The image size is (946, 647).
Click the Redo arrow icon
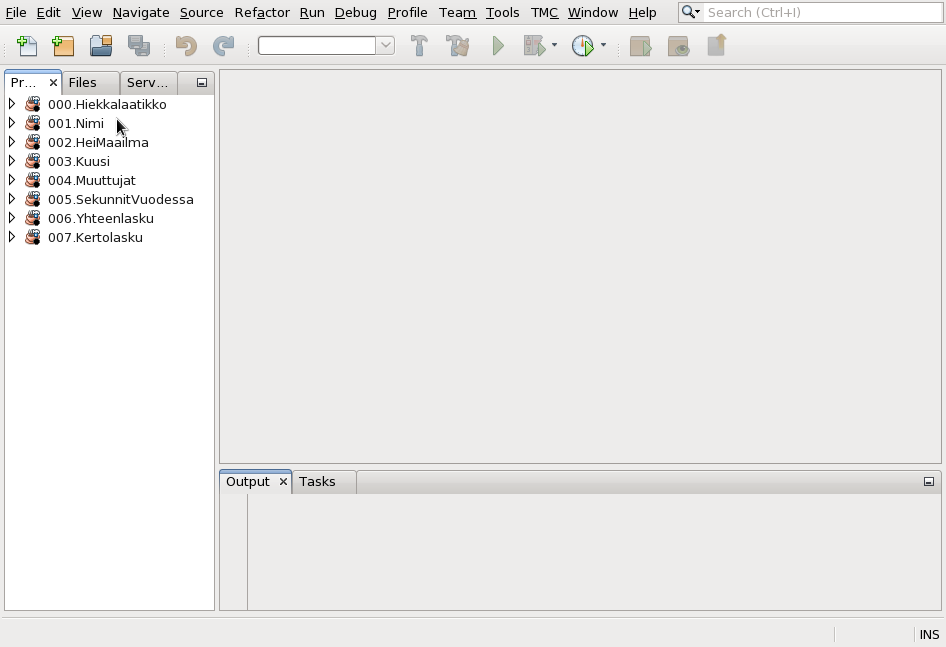coord(224,46)
